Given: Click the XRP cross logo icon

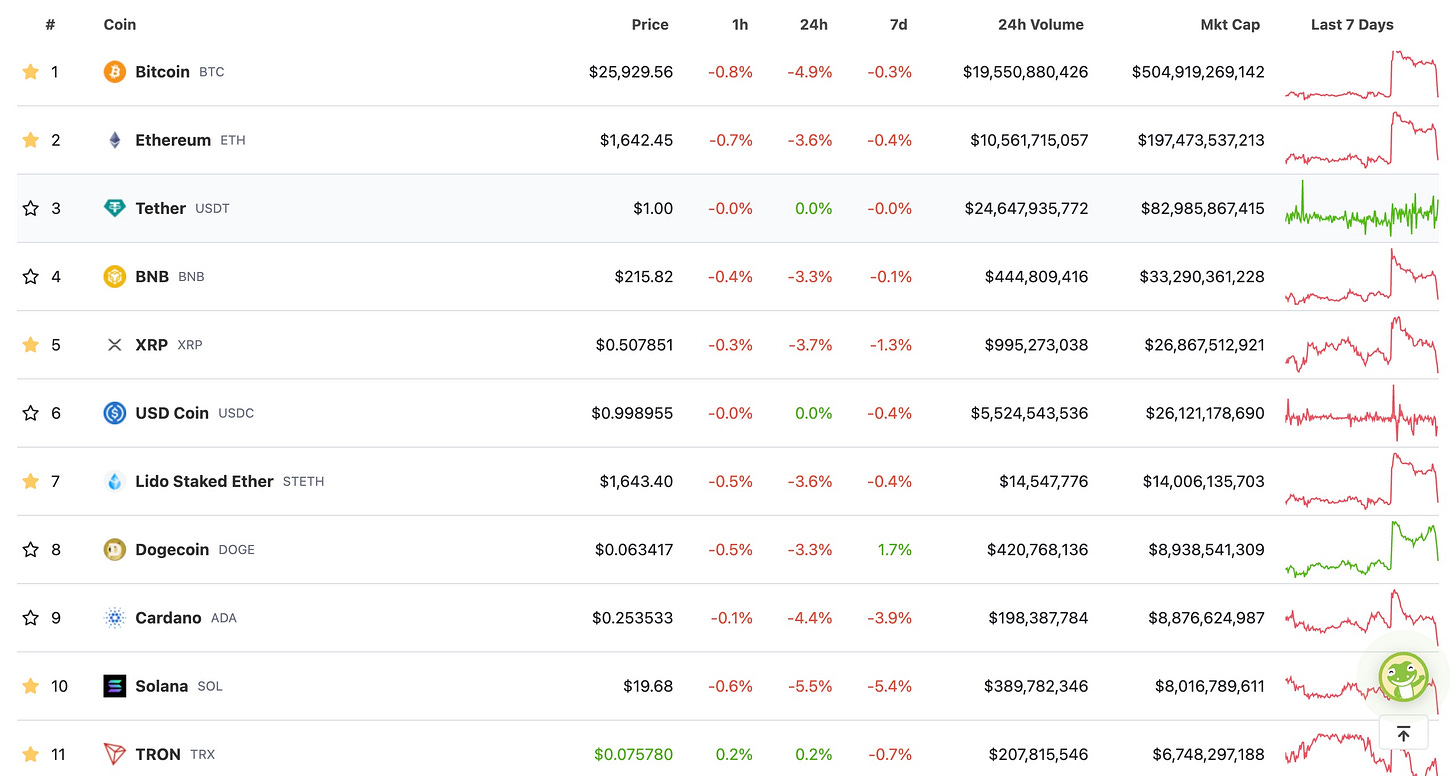Looking at the screenshot, I should coord(115,345).
